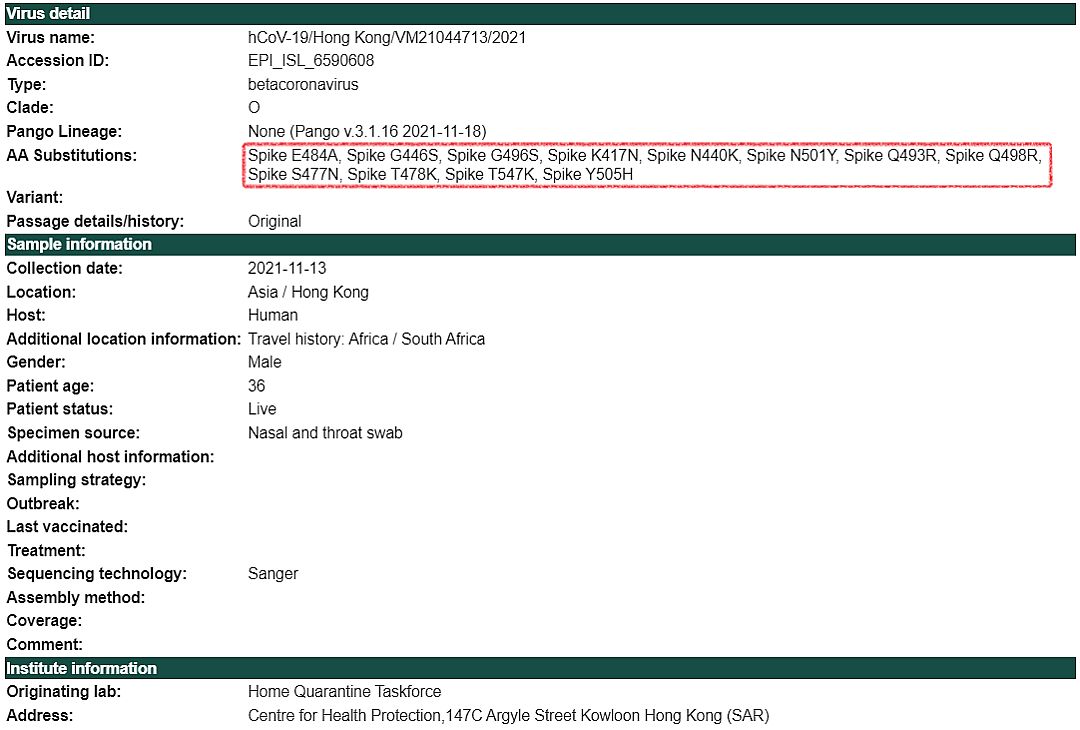
Task: Click the betacoronavirus type value
Action: coord(303,85)
